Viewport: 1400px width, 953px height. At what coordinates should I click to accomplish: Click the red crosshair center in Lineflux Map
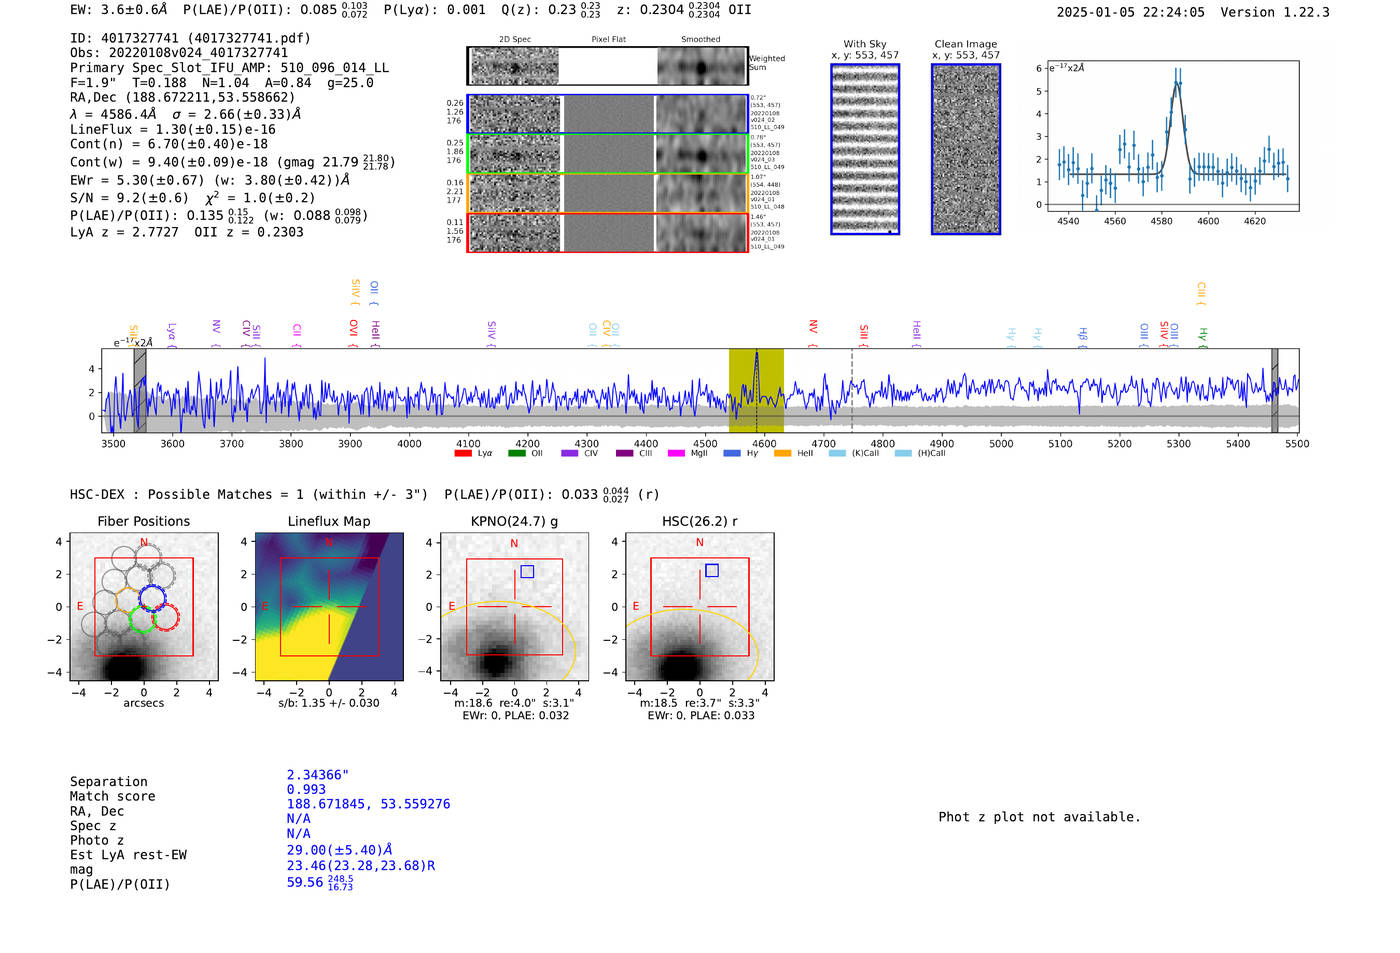coord(329,607)
